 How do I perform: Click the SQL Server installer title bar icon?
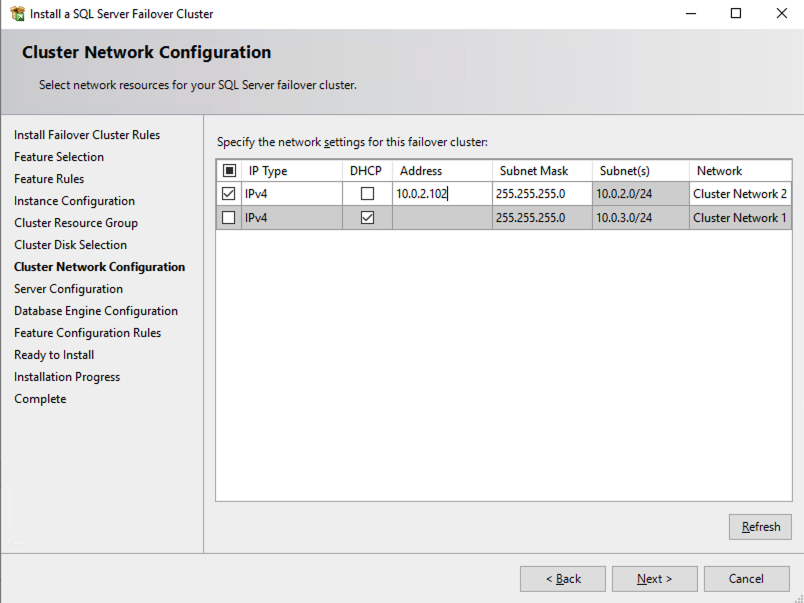(x=17, y=14)
